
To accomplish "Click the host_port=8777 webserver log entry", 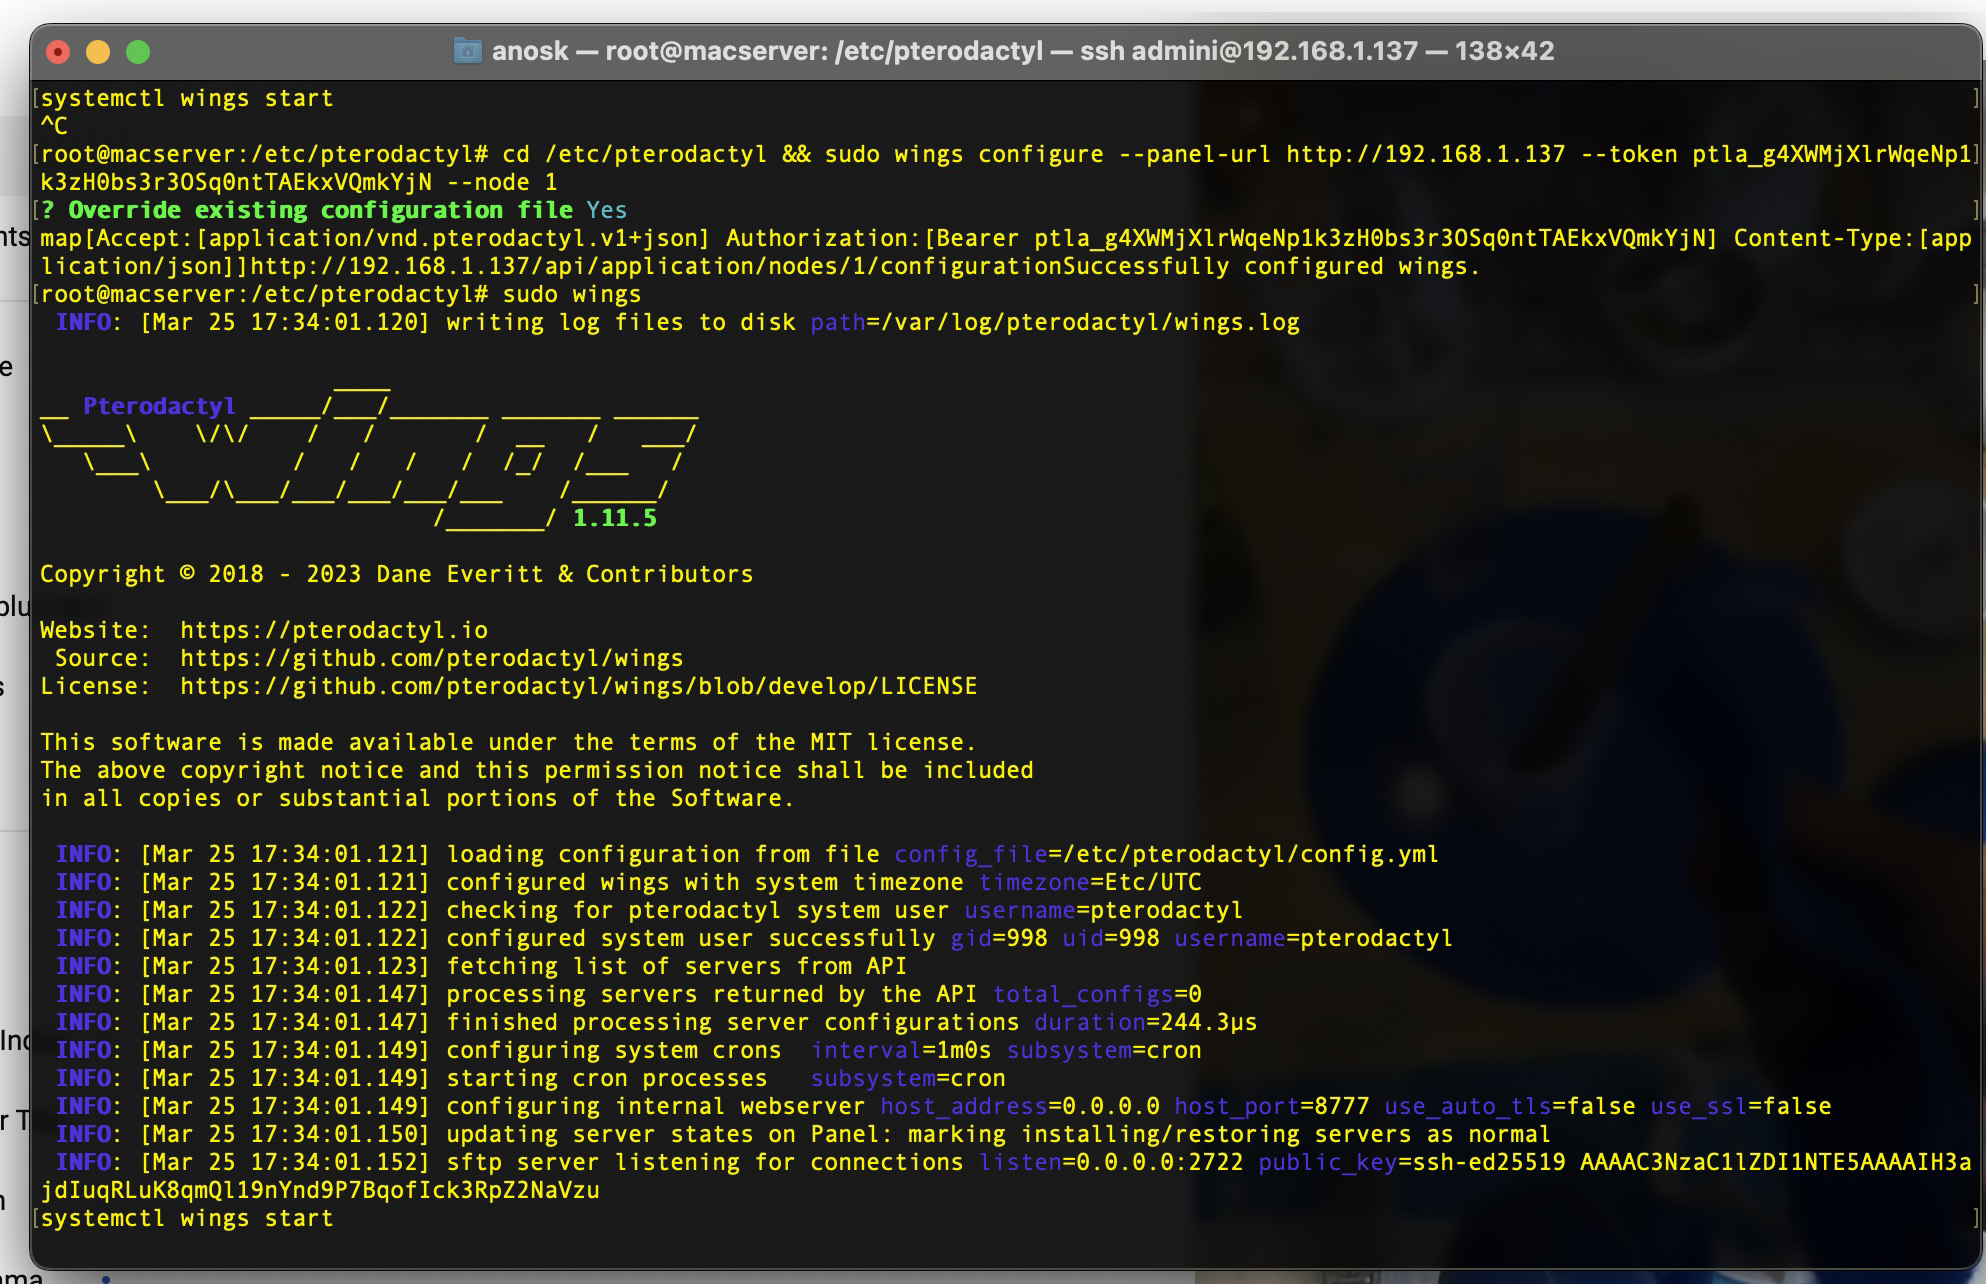I will (1271, 1106).
